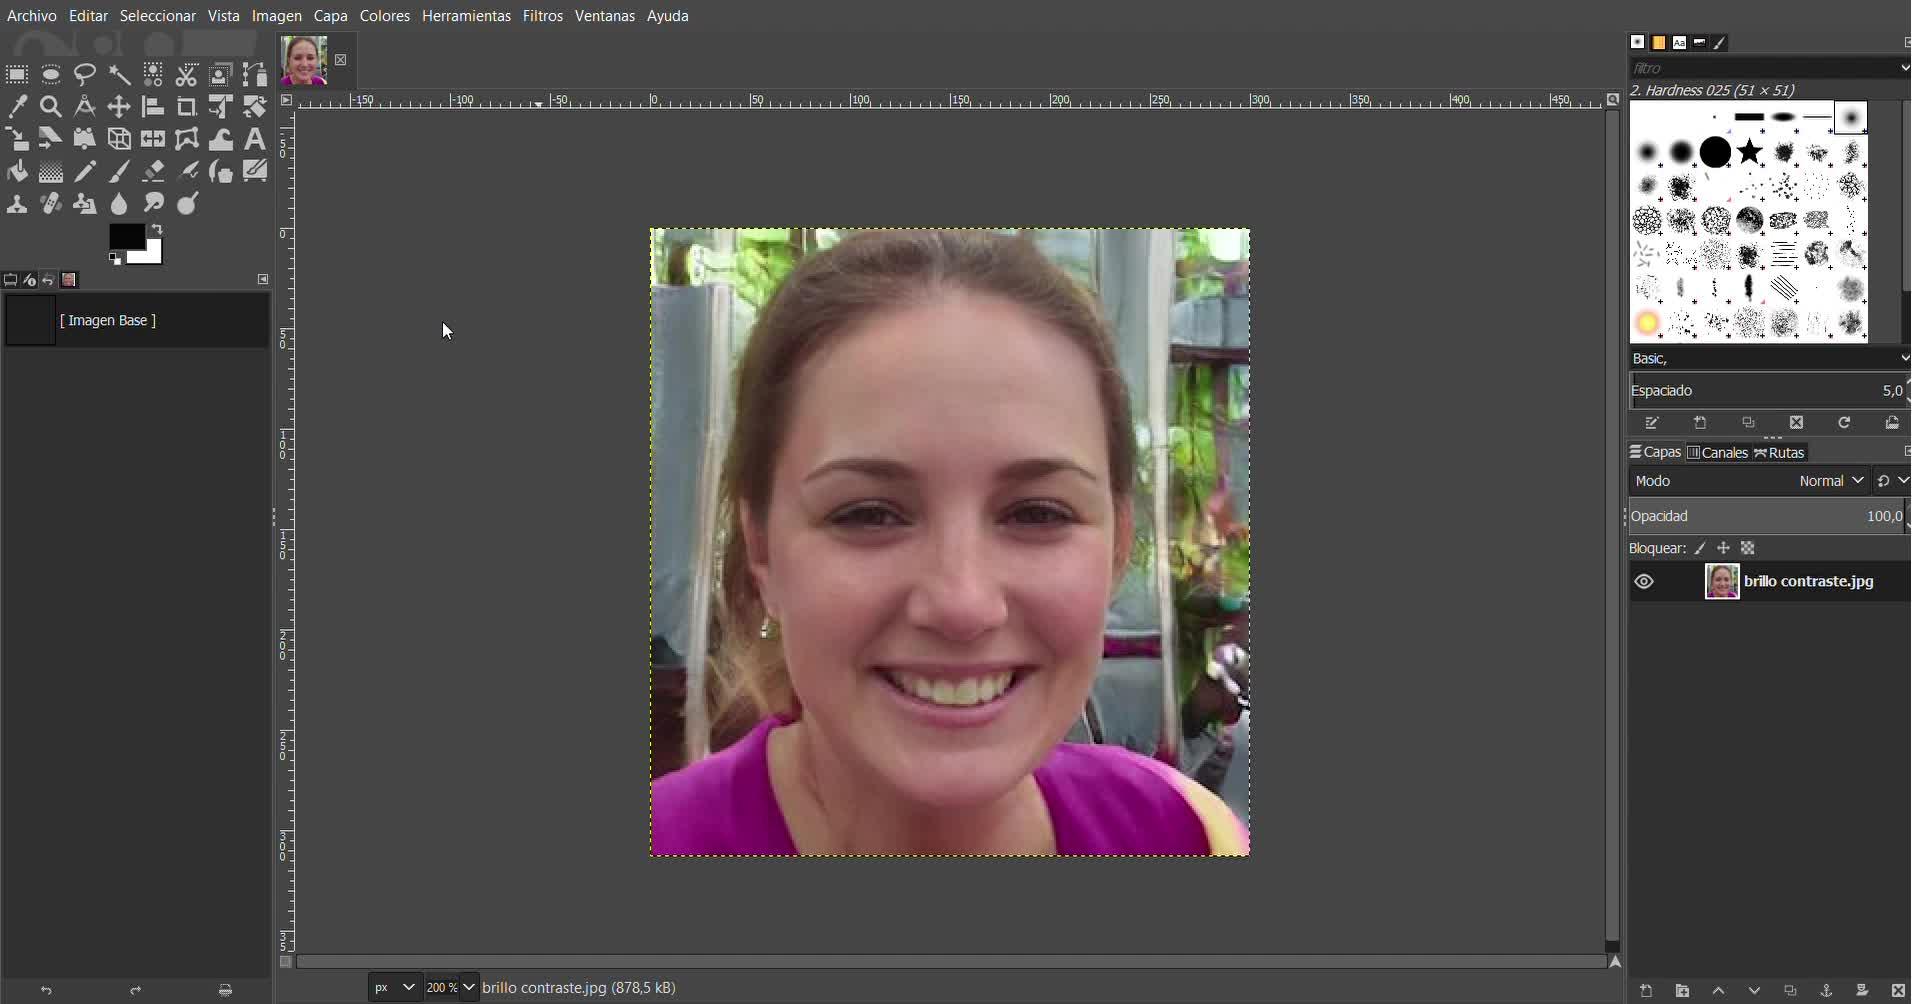Select the Free Select lasso tool
Image resolution: width=1920 pixels, height=1004 pixels.
click(x=85, y=75)
